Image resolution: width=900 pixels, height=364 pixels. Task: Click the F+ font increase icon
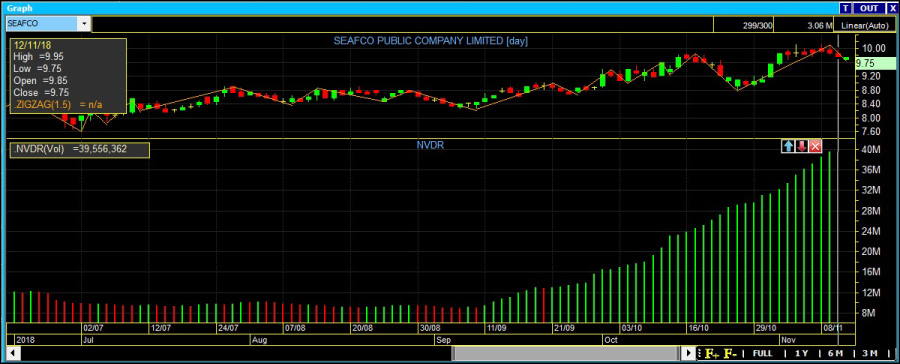coord(712,353)
